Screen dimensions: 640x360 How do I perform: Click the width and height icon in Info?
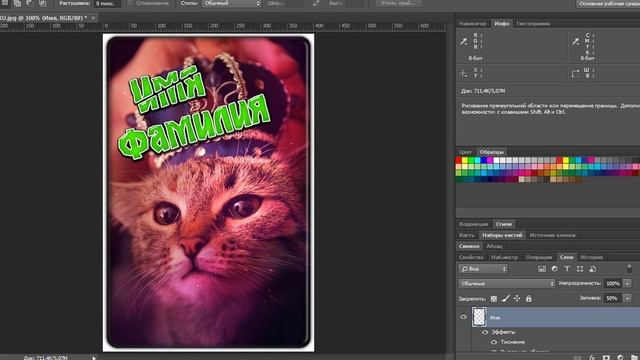pyautogui.click(x=575, y=73)
